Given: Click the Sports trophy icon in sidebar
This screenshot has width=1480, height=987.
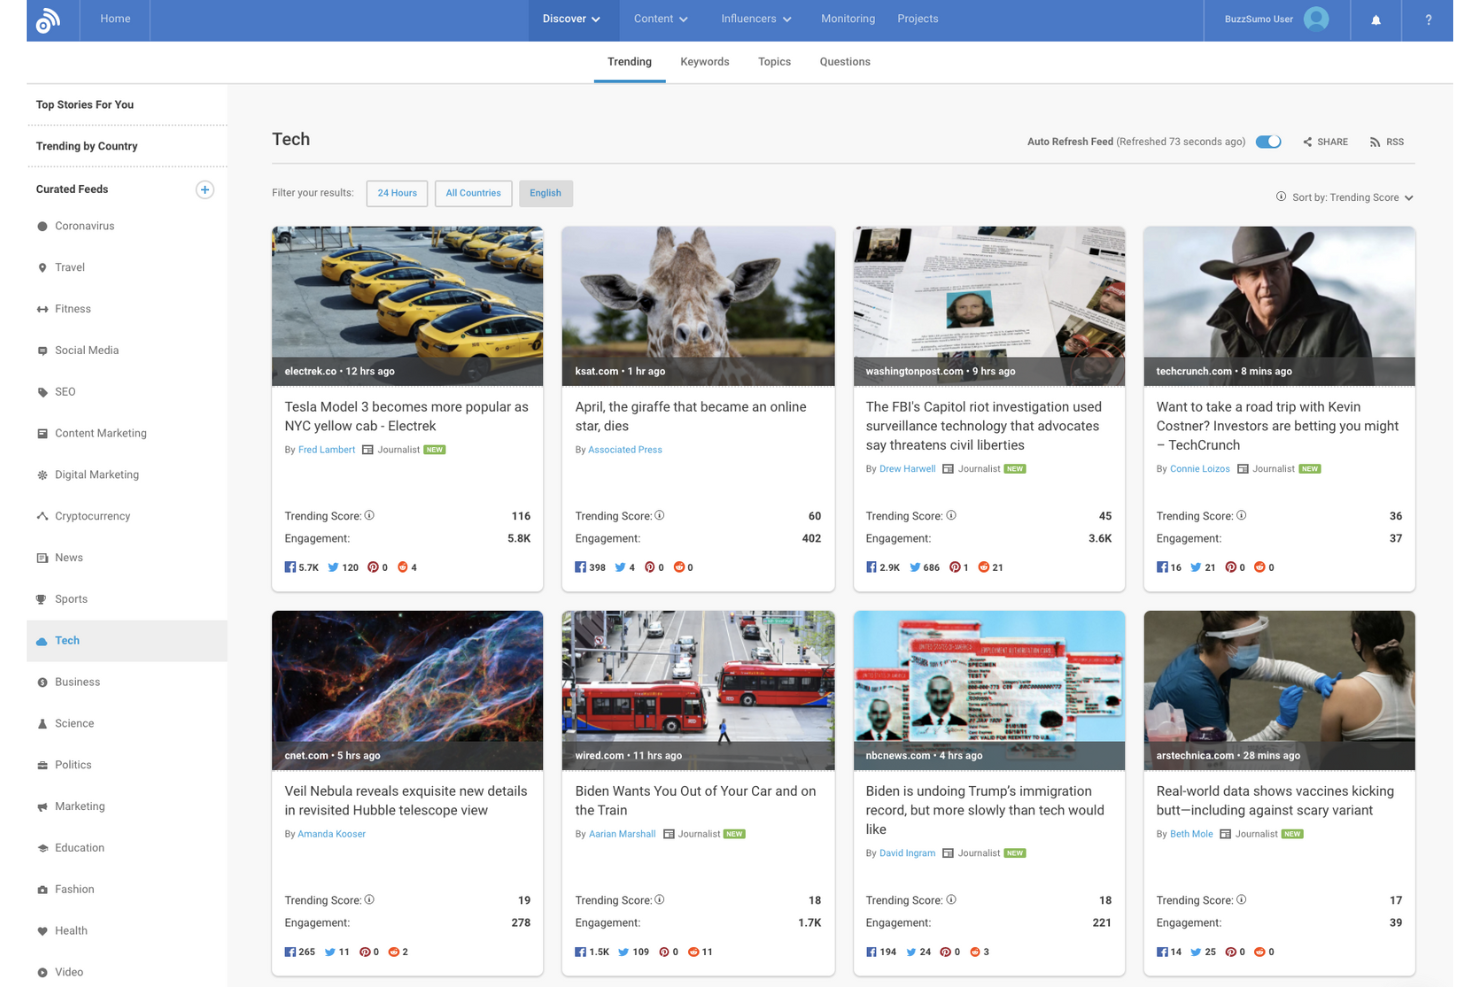Looking at the screenshot, I should (x=42, y=600).
